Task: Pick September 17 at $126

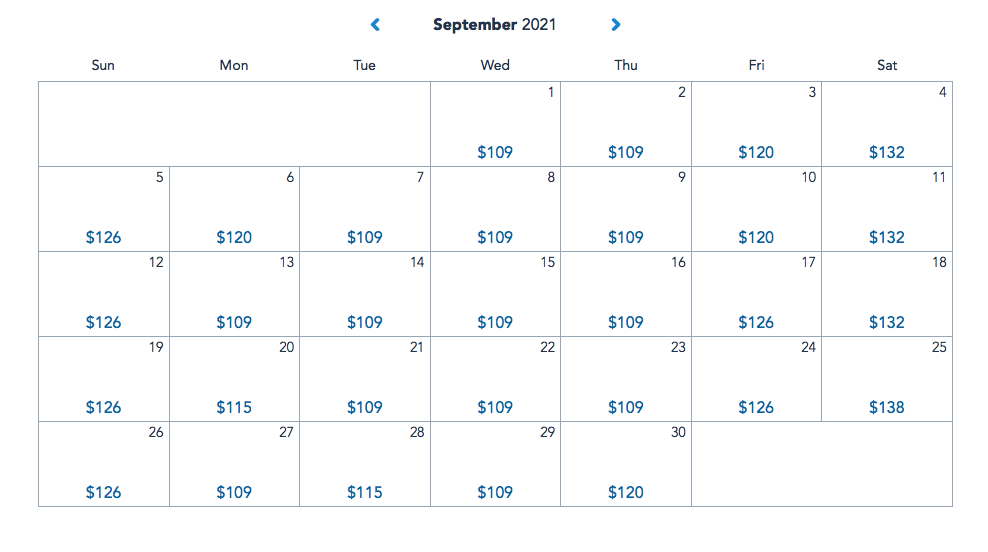Action: (x=756, y=295)
